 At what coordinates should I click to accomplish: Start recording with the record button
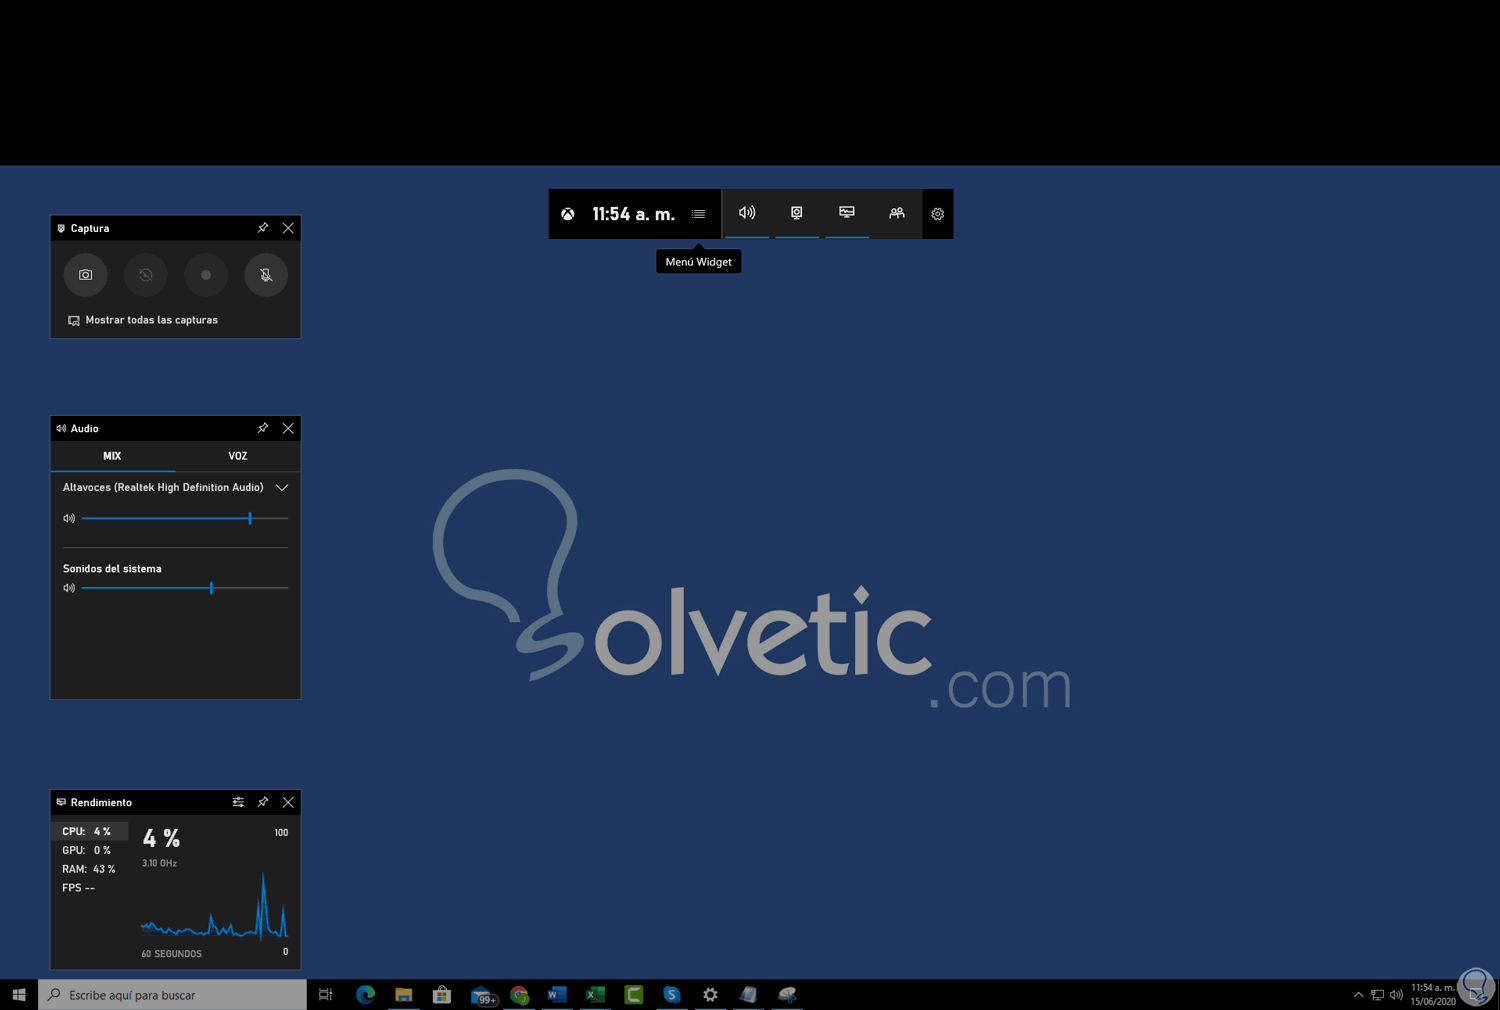tap(206, 275)
